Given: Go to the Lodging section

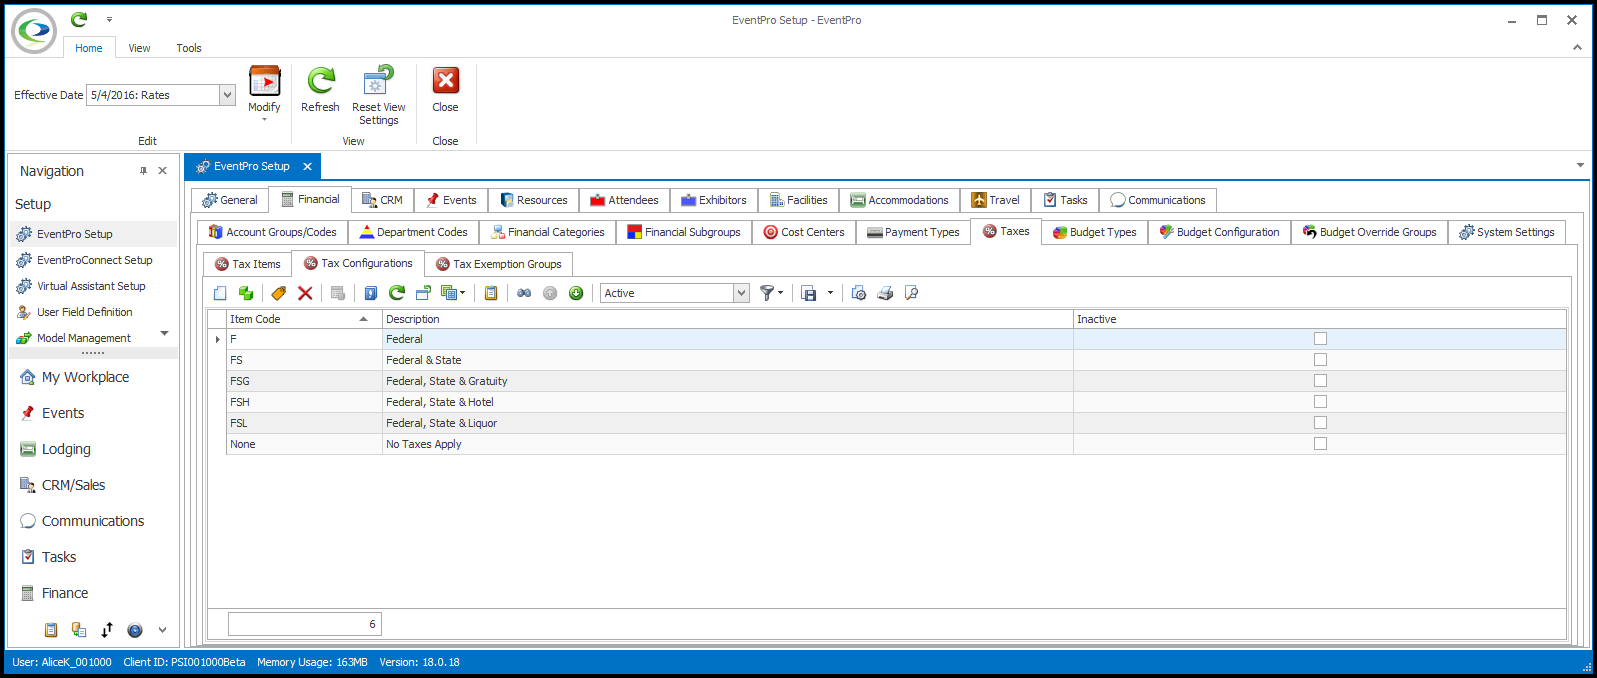Looking at the screenshot, I should [x=66, y=449].
